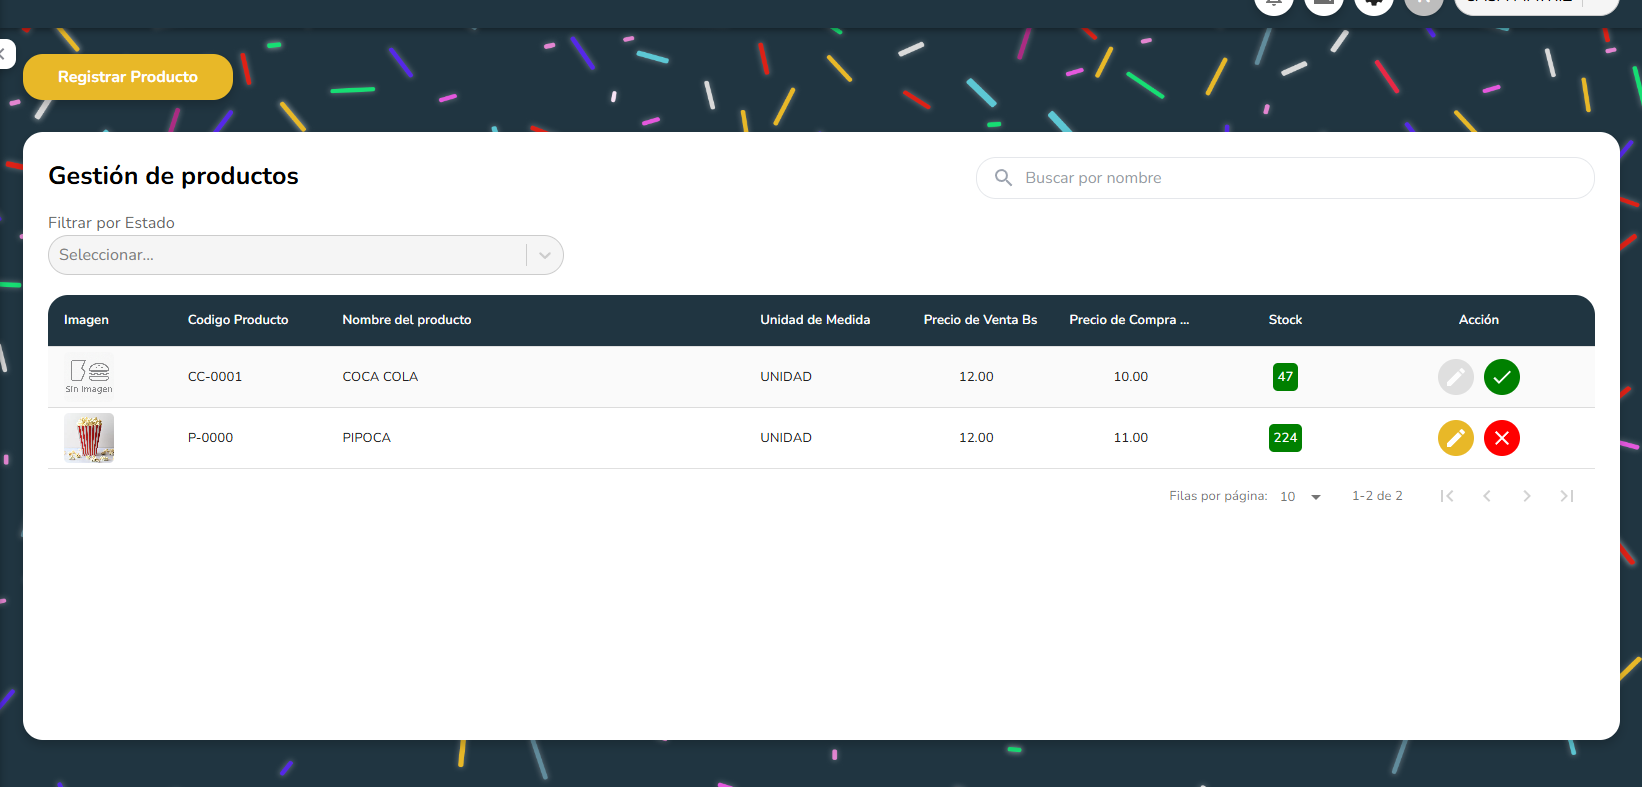Viewport: 1642px width, 787px height.
Task: Go to the first page of results
Action: coord(1446,496)
